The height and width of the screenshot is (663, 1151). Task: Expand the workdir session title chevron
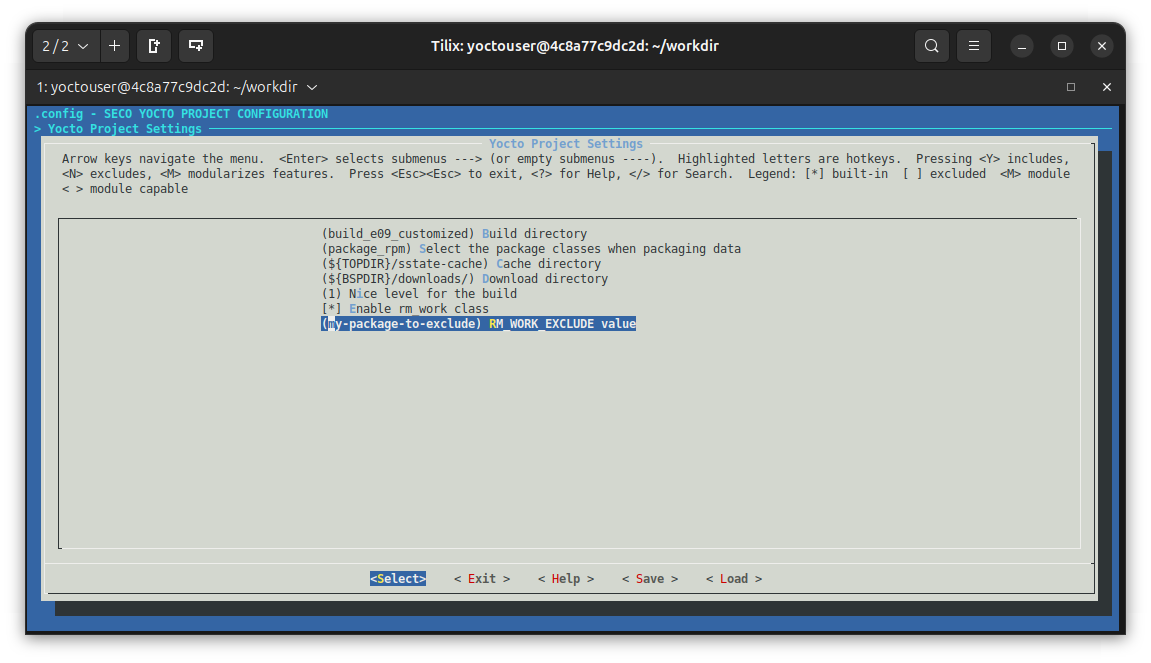tap(311, 87)
